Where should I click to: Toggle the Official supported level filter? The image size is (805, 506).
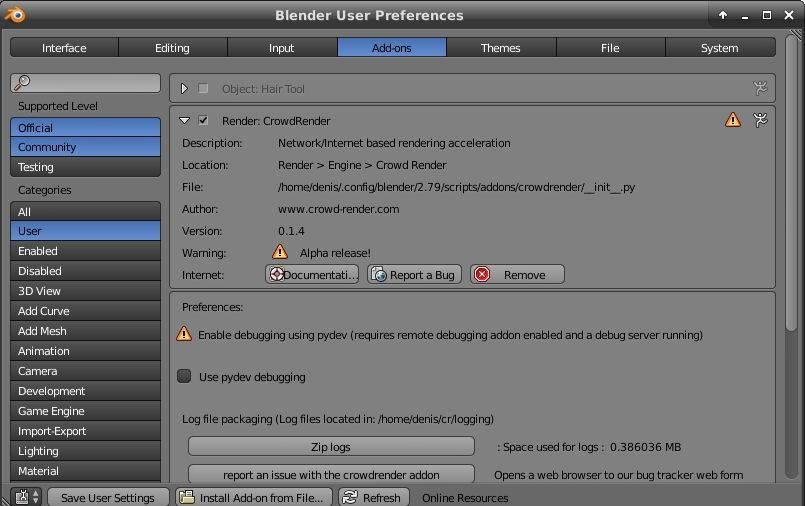(85, 127)
